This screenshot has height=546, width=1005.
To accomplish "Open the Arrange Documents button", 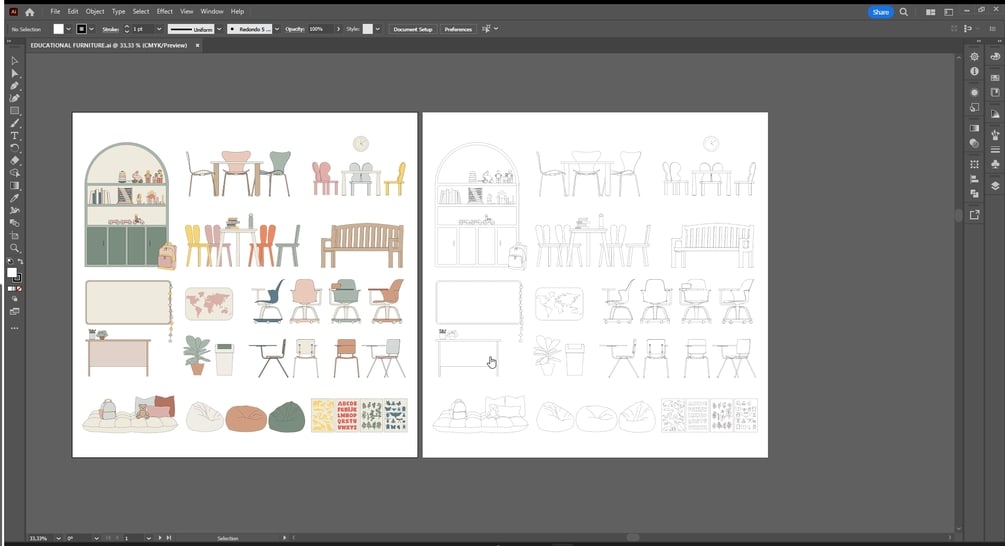I will tap(930, 12).
